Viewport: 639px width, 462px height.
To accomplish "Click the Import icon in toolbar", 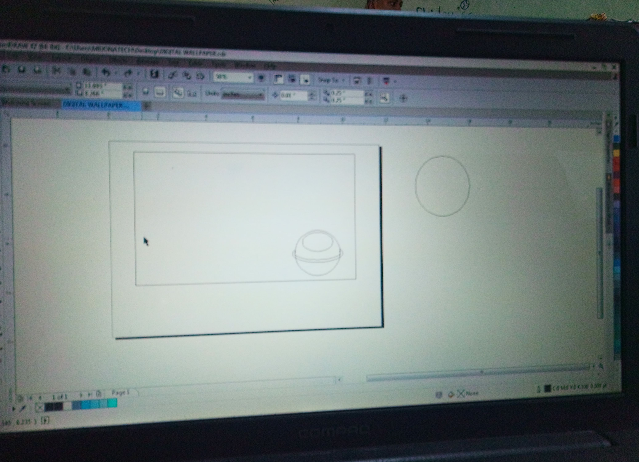I will pos(172,75).
